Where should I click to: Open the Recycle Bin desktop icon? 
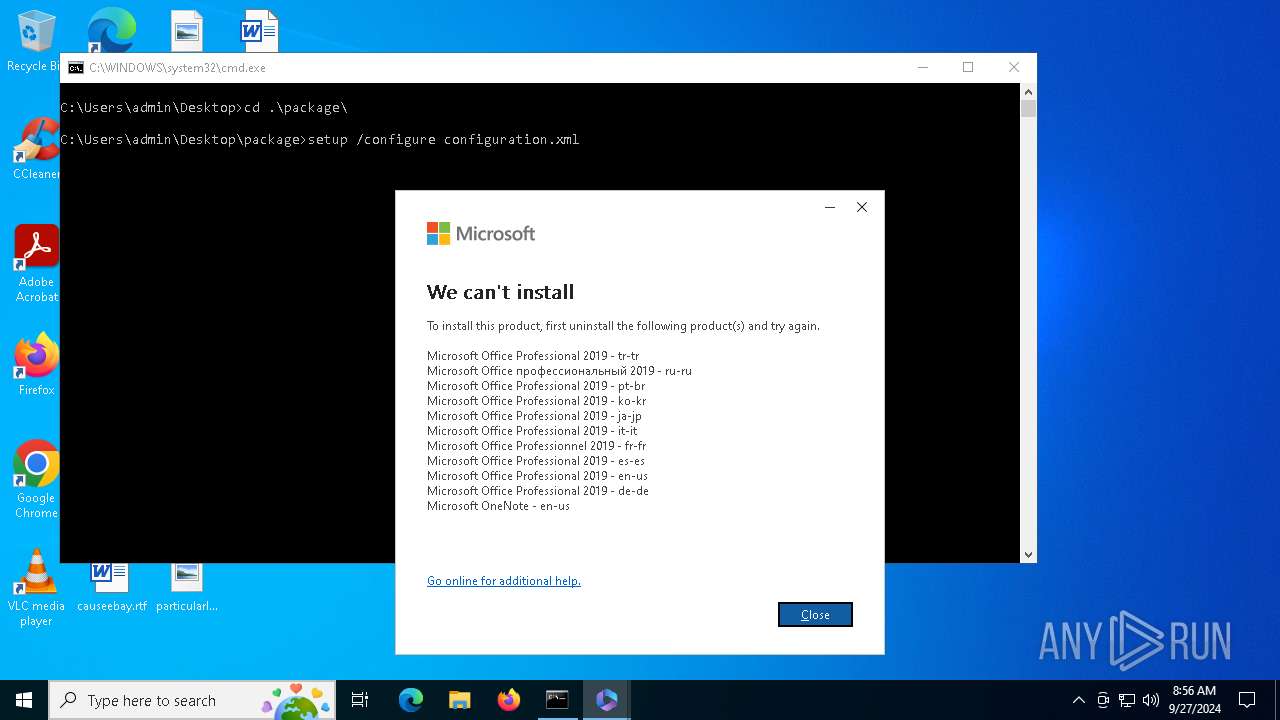34,40
